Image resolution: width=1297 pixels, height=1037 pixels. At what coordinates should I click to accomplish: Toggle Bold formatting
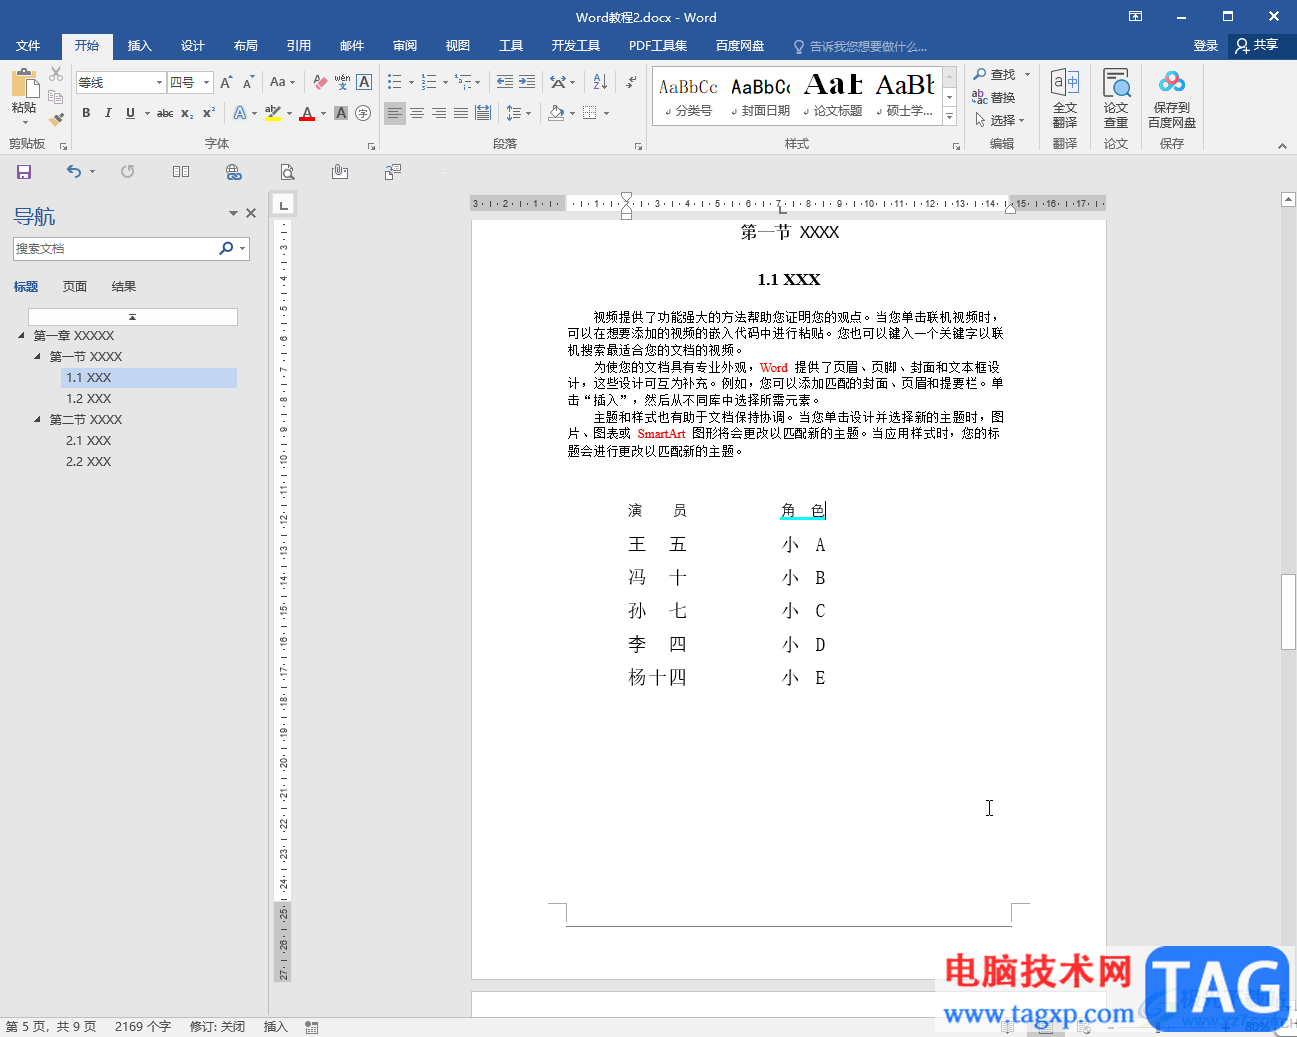pos(86,113)
